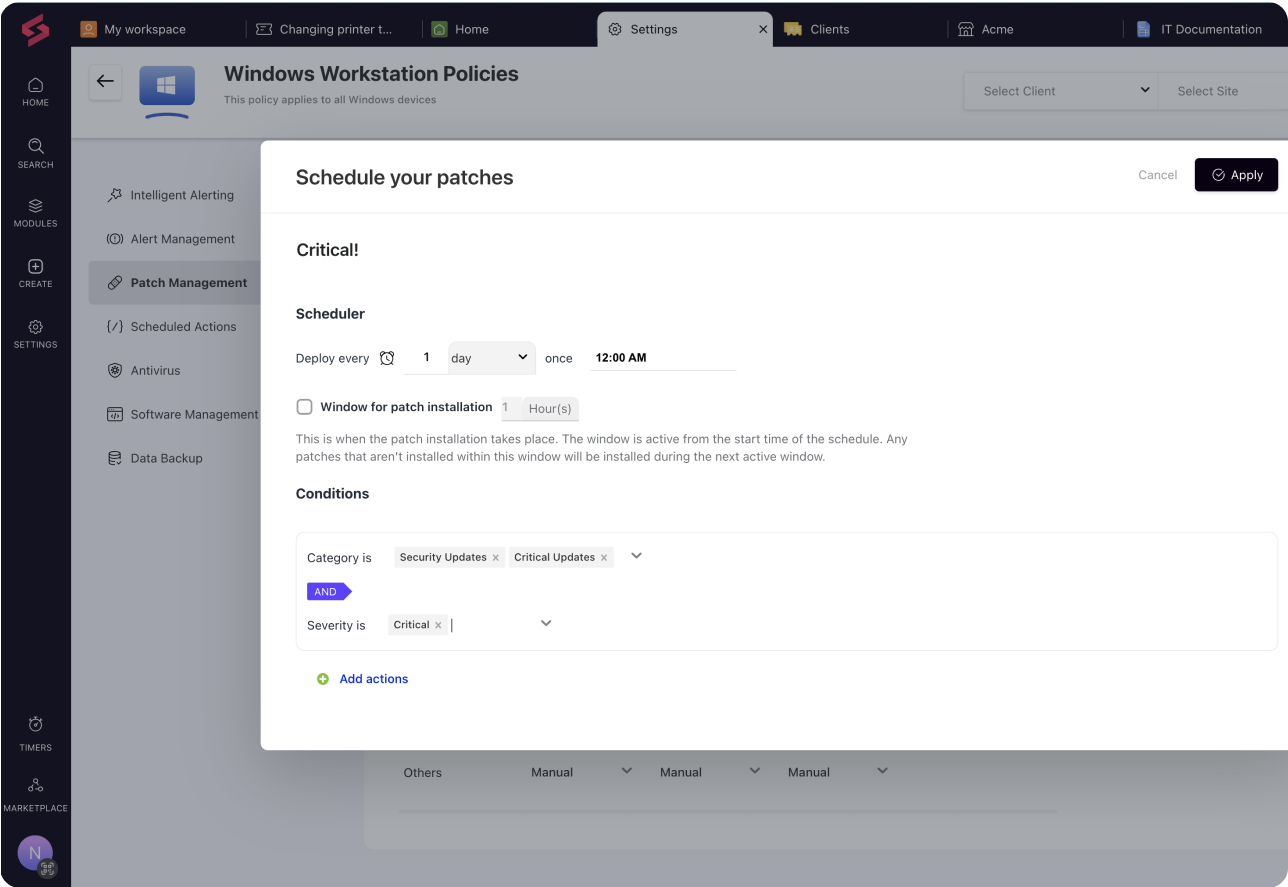
Task: Open the IT Documentation tab
Action: click(x=1210, y=29)
